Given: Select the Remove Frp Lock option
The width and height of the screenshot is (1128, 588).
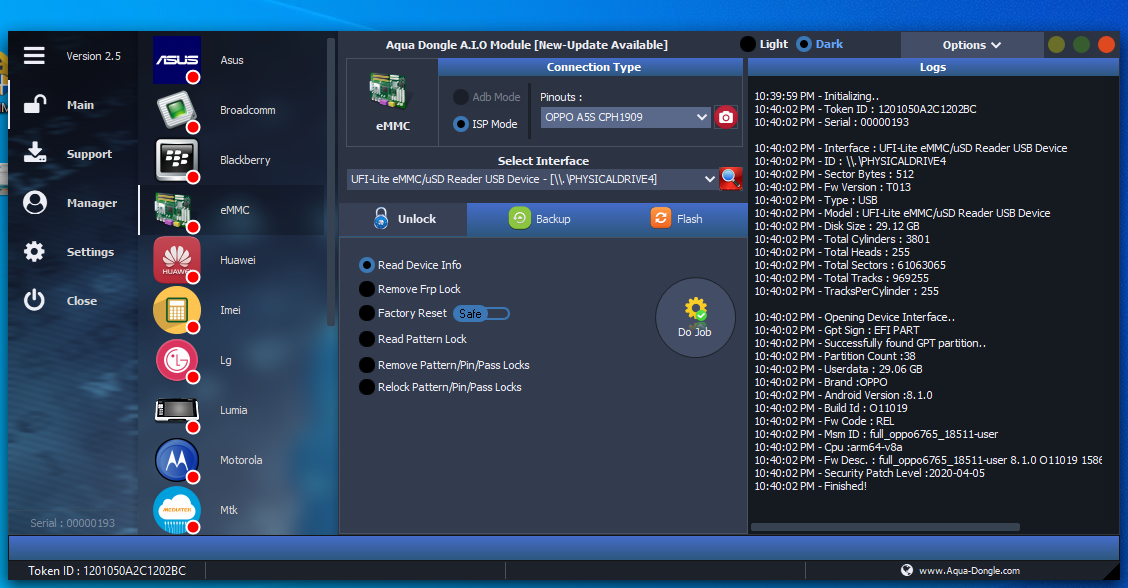Looking at the screenshot, I should (x=367, y=289).
